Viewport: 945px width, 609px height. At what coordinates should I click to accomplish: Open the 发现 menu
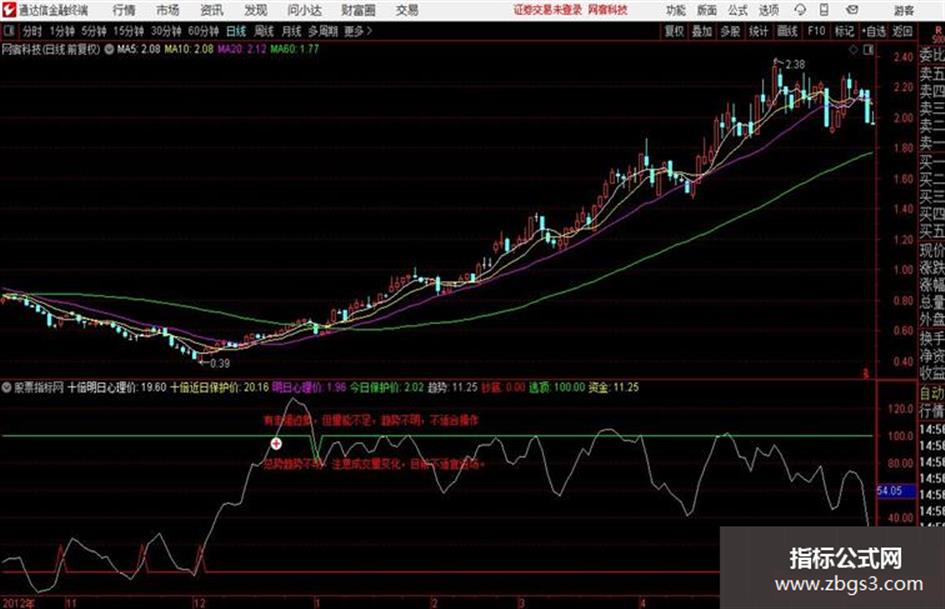pyautogui.click(x=256, y=10)
